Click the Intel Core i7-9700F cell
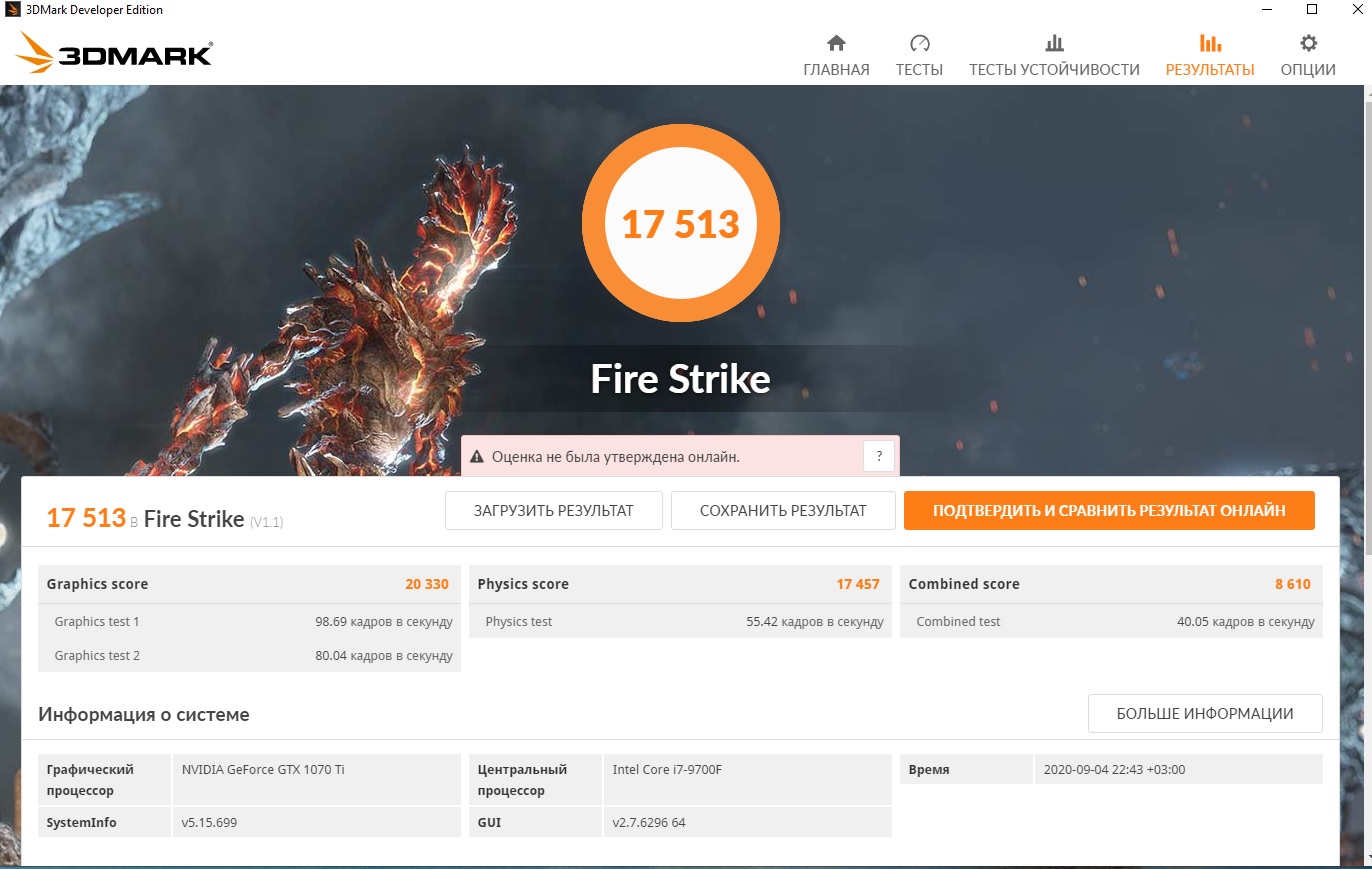1372x869 pixels. (748, 779)
